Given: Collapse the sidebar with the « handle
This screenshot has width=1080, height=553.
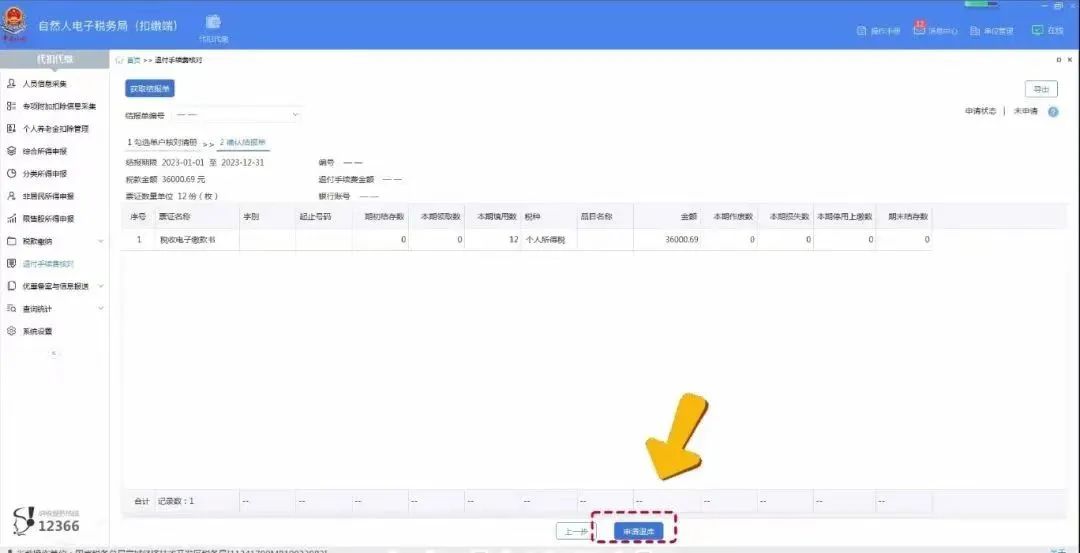Looking at the screenshot, I should pos(54,353).
